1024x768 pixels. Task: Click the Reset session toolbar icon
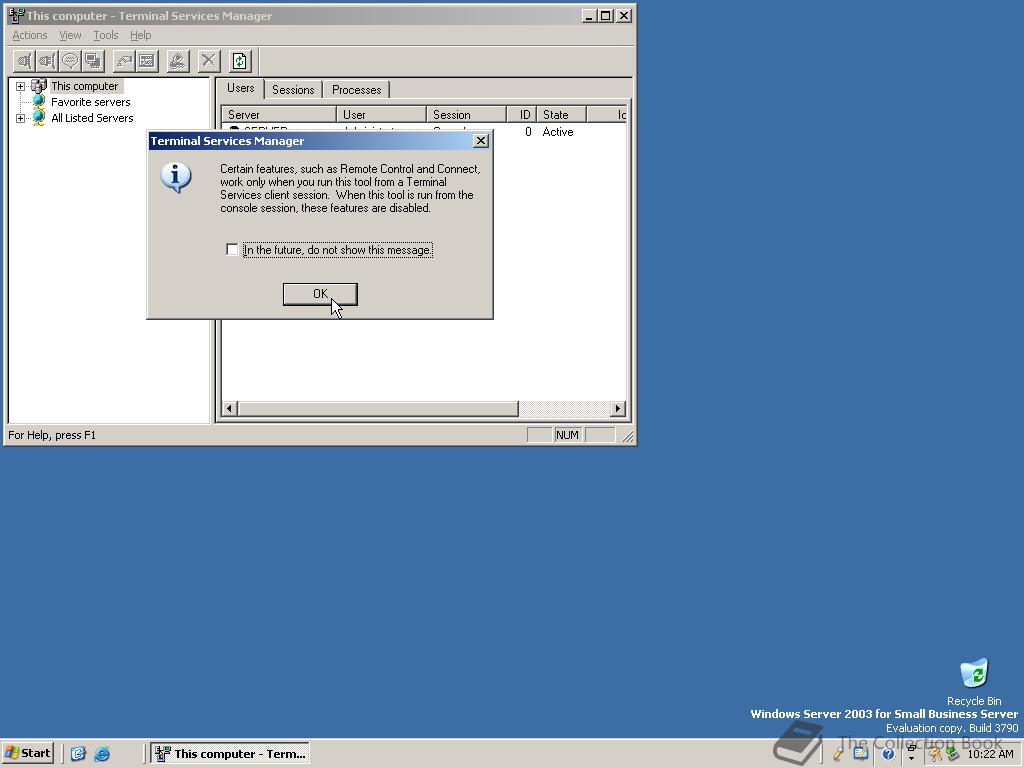pos(123,61)
